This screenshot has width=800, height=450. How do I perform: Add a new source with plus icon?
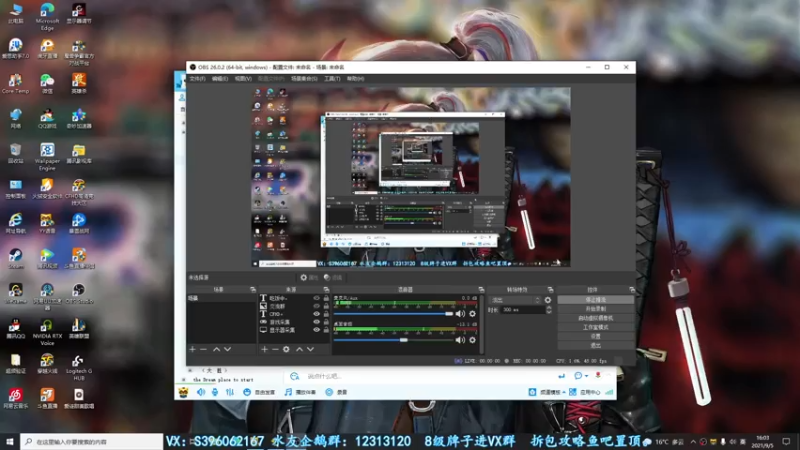point(264,349)
